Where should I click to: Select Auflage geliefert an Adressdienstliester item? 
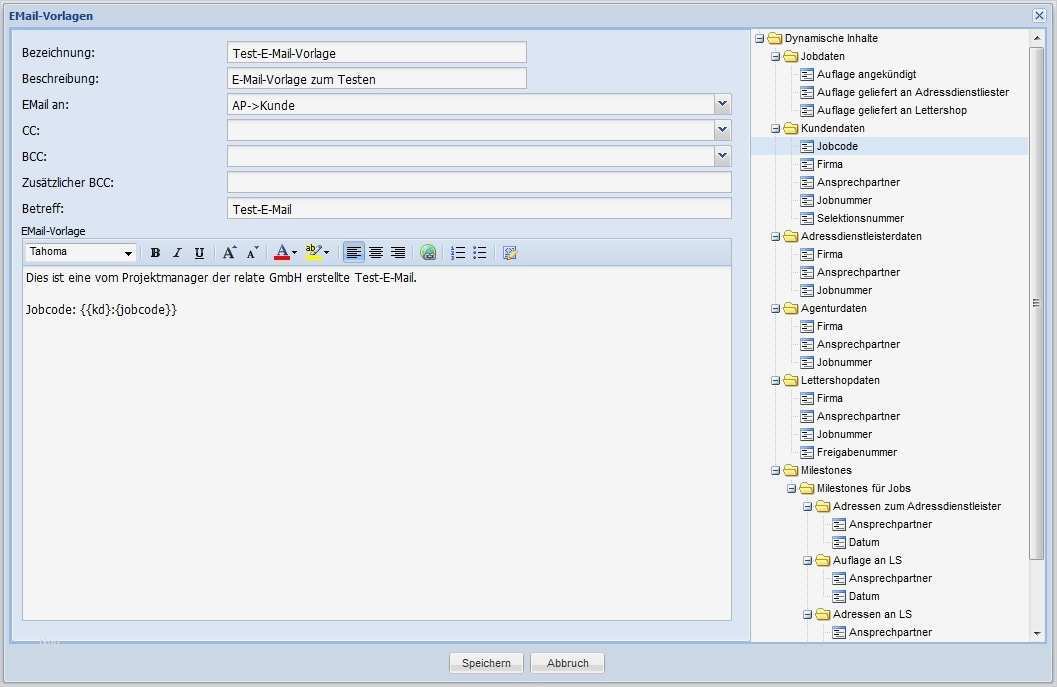pos(913,92)
